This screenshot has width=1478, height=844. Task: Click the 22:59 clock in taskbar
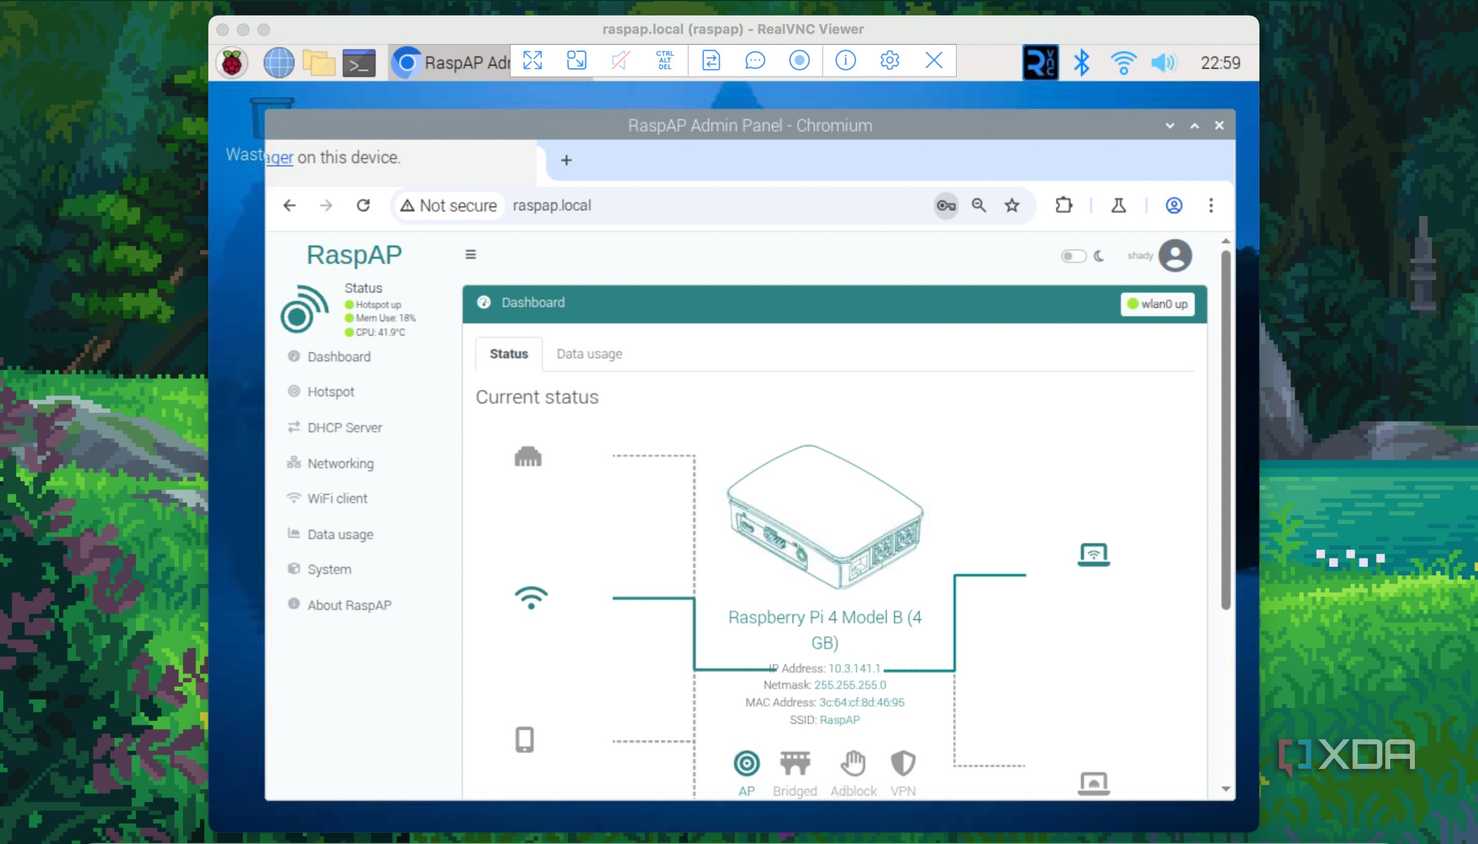(1221, 63)
